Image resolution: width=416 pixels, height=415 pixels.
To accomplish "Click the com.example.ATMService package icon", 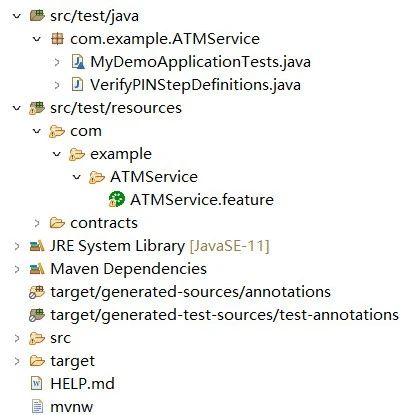I will [x=57, y=39].
